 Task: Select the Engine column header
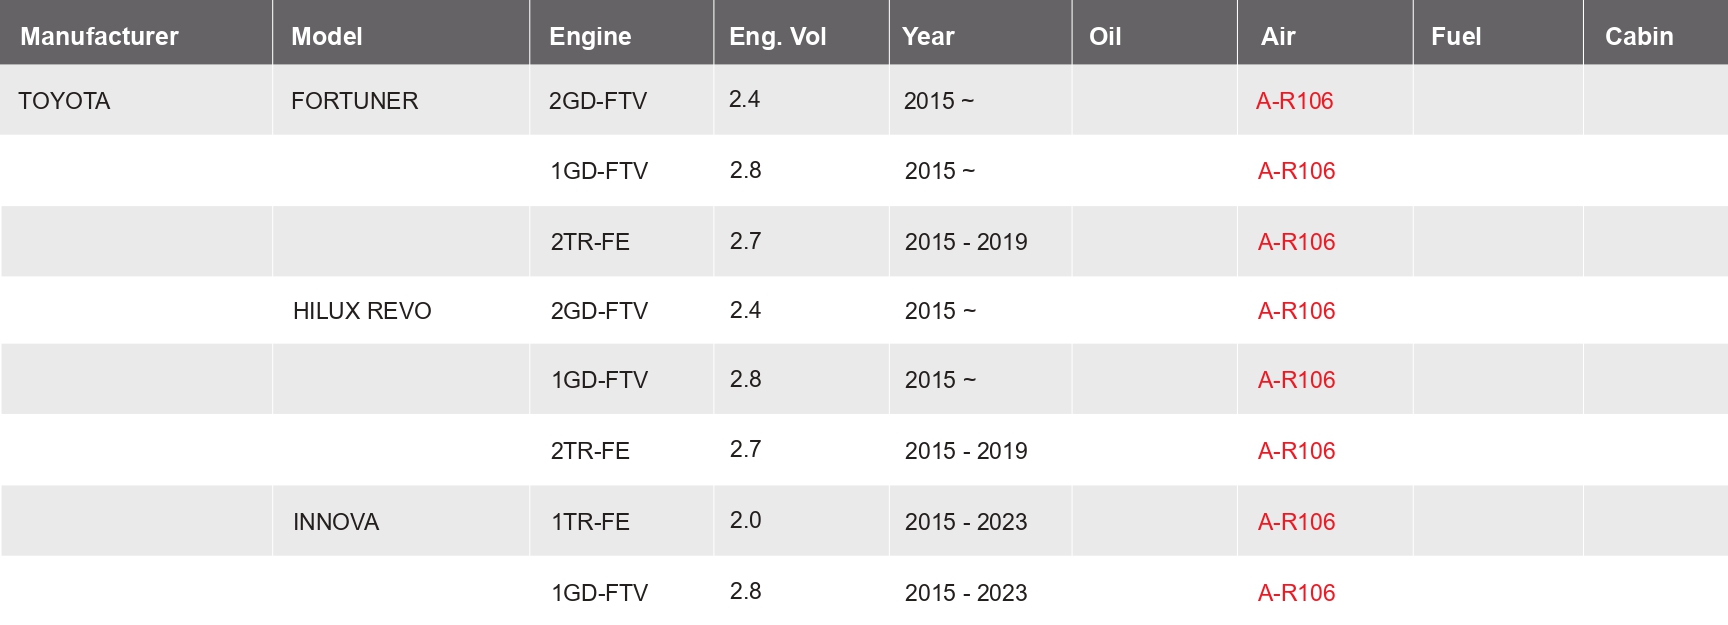pyautogui.click(x=590, y=36)
